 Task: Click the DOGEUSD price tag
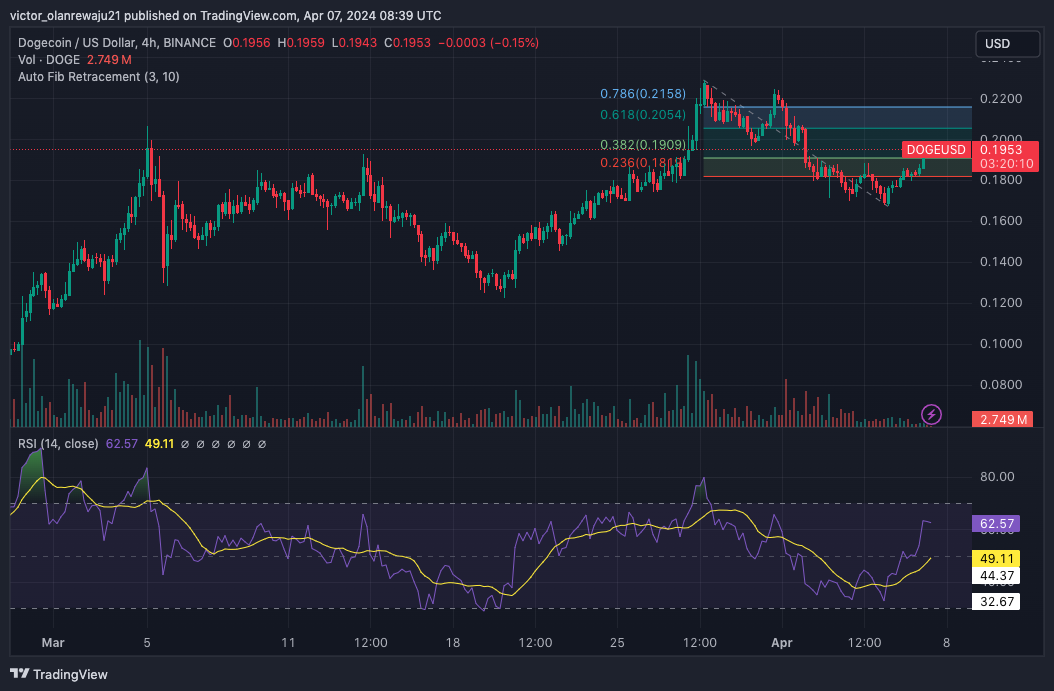coord(936,150)
